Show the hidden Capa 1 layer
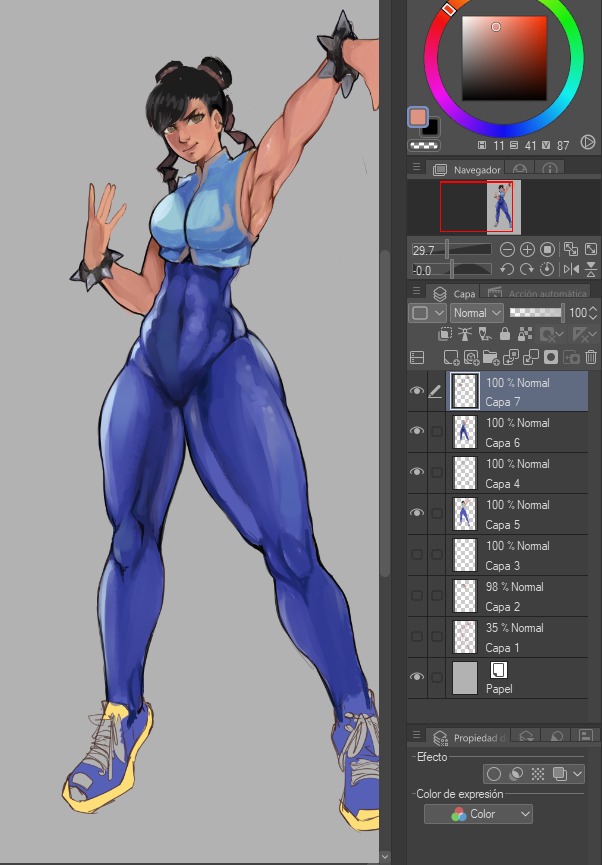The height and width of the screenshot is (865, 602). click(x=417, y=636)
